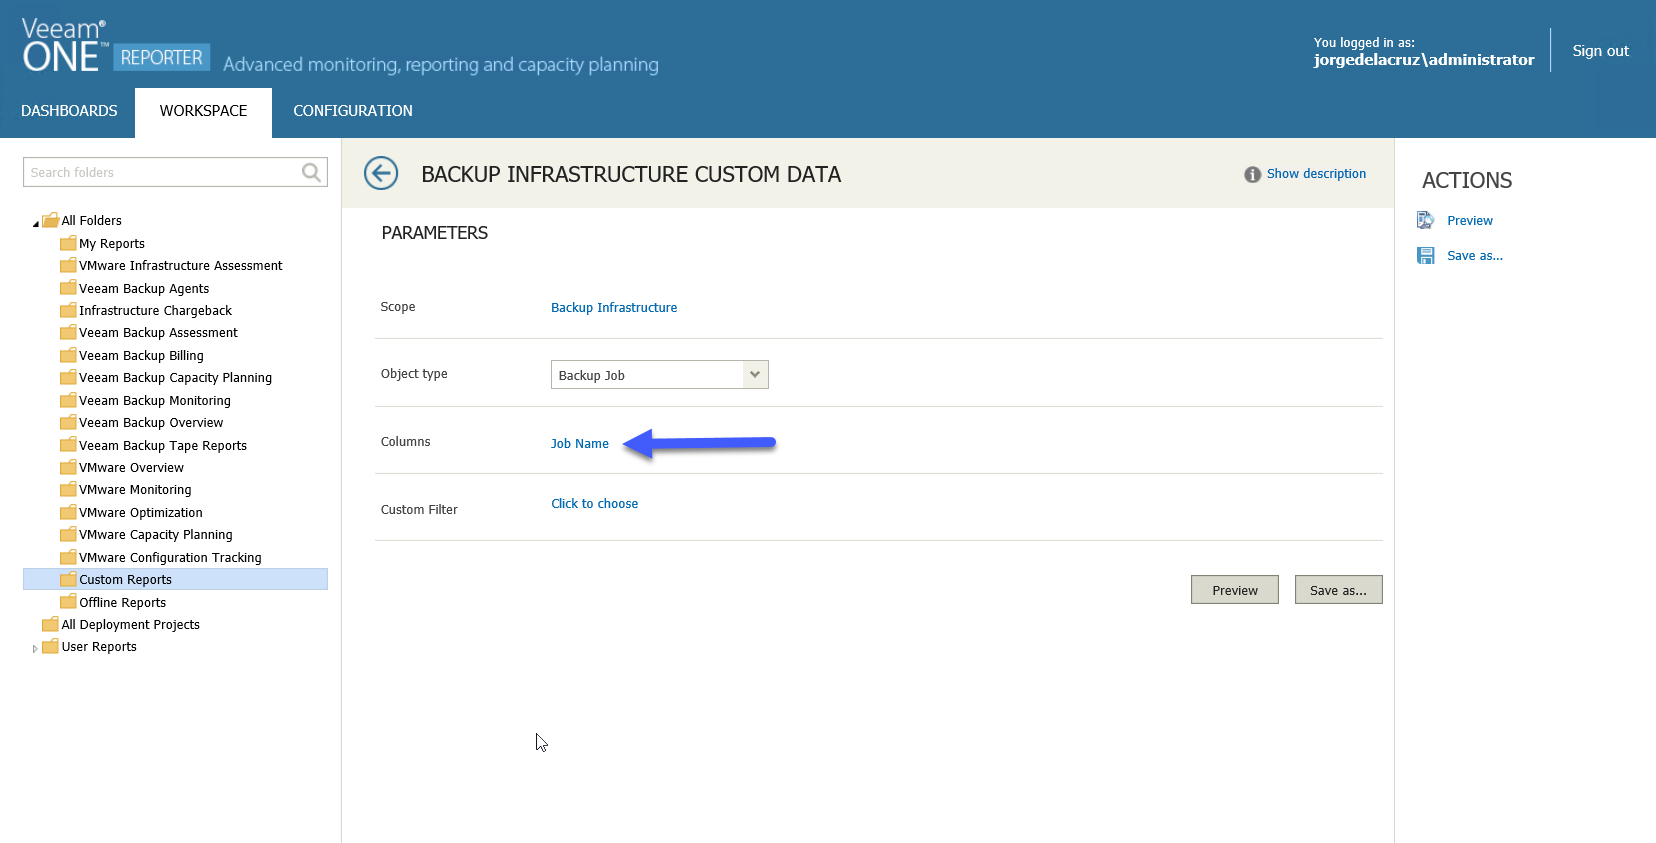
Task: Click the My Reports folder icon
Action: click(x=68, y=243)
